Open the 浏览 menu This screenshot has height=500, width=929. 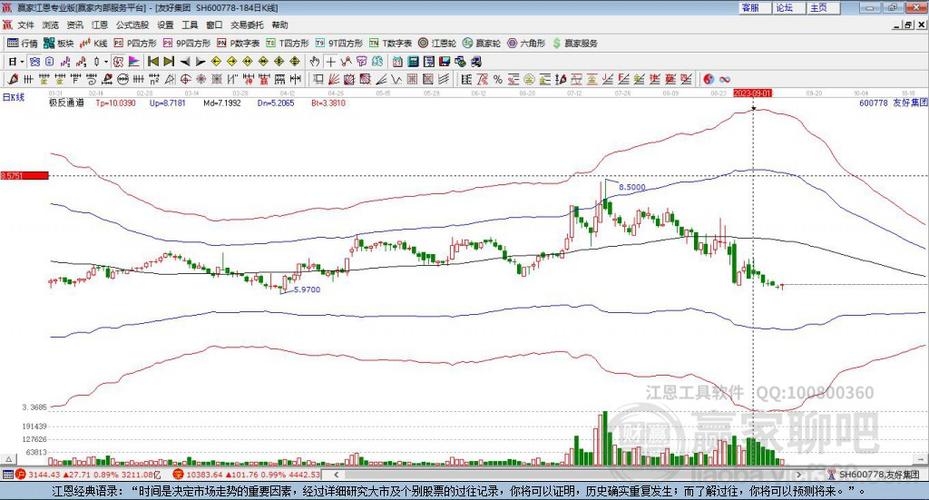[x=50, y=25]
